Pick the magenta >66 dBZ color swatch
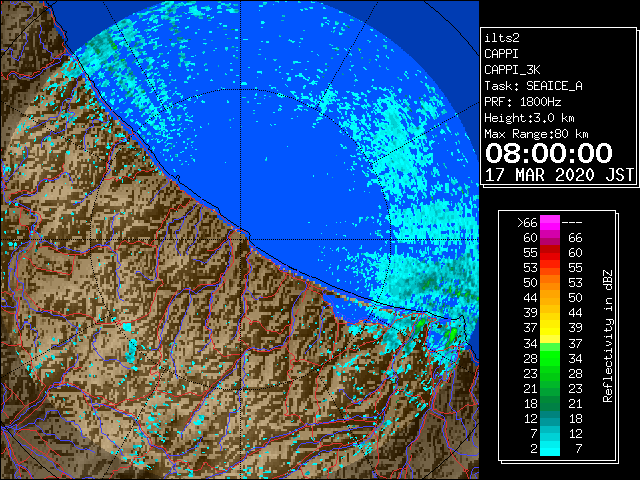Image resolution: width=640 pixels, height=480 pixels. point(550,223)
